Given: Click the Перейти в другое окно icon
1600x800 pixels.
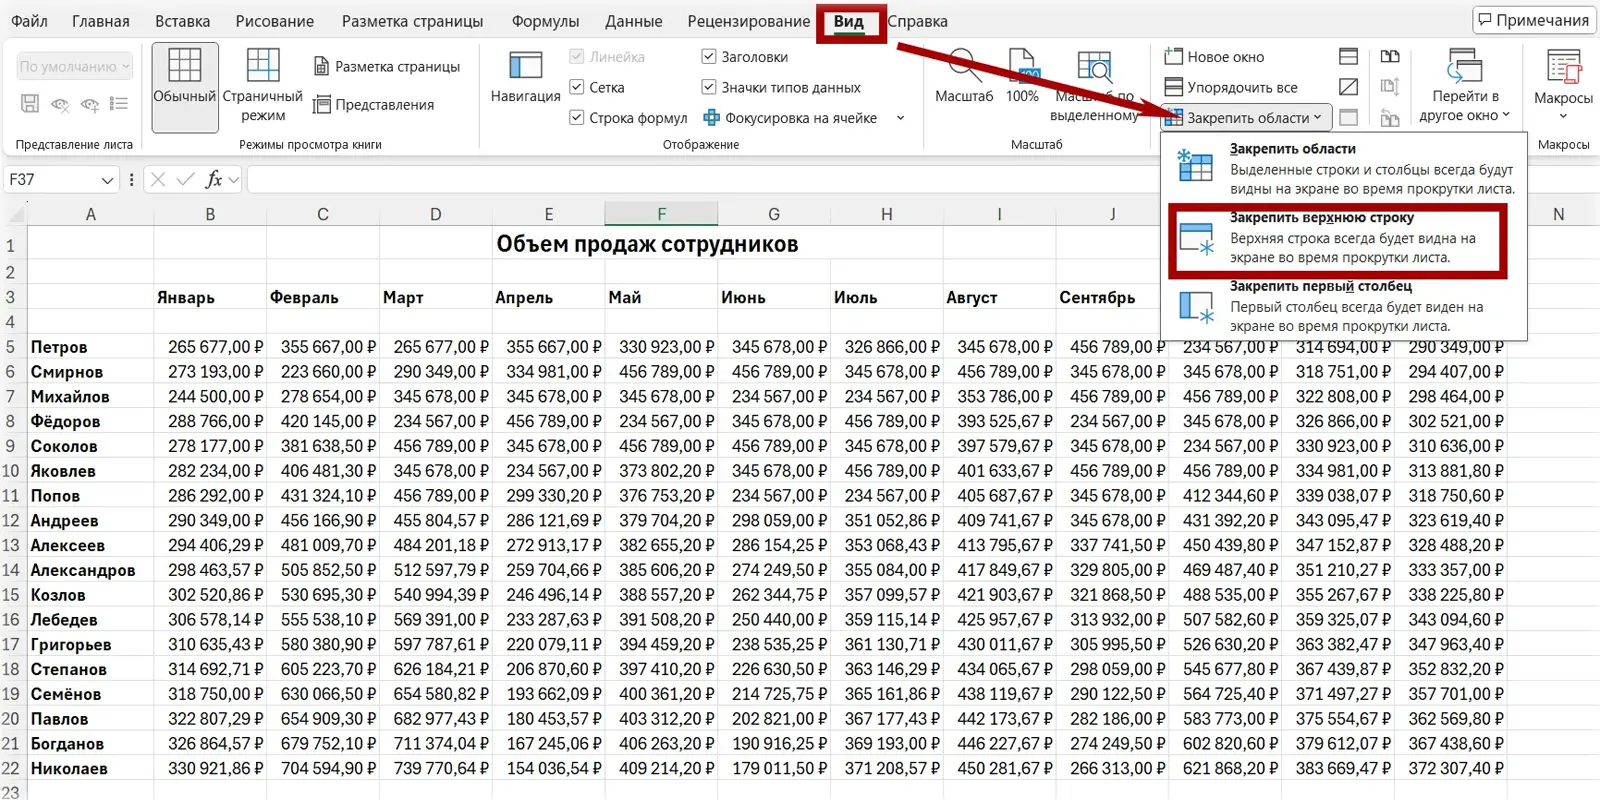Looking at the screenshot, I should point(1465,68).
